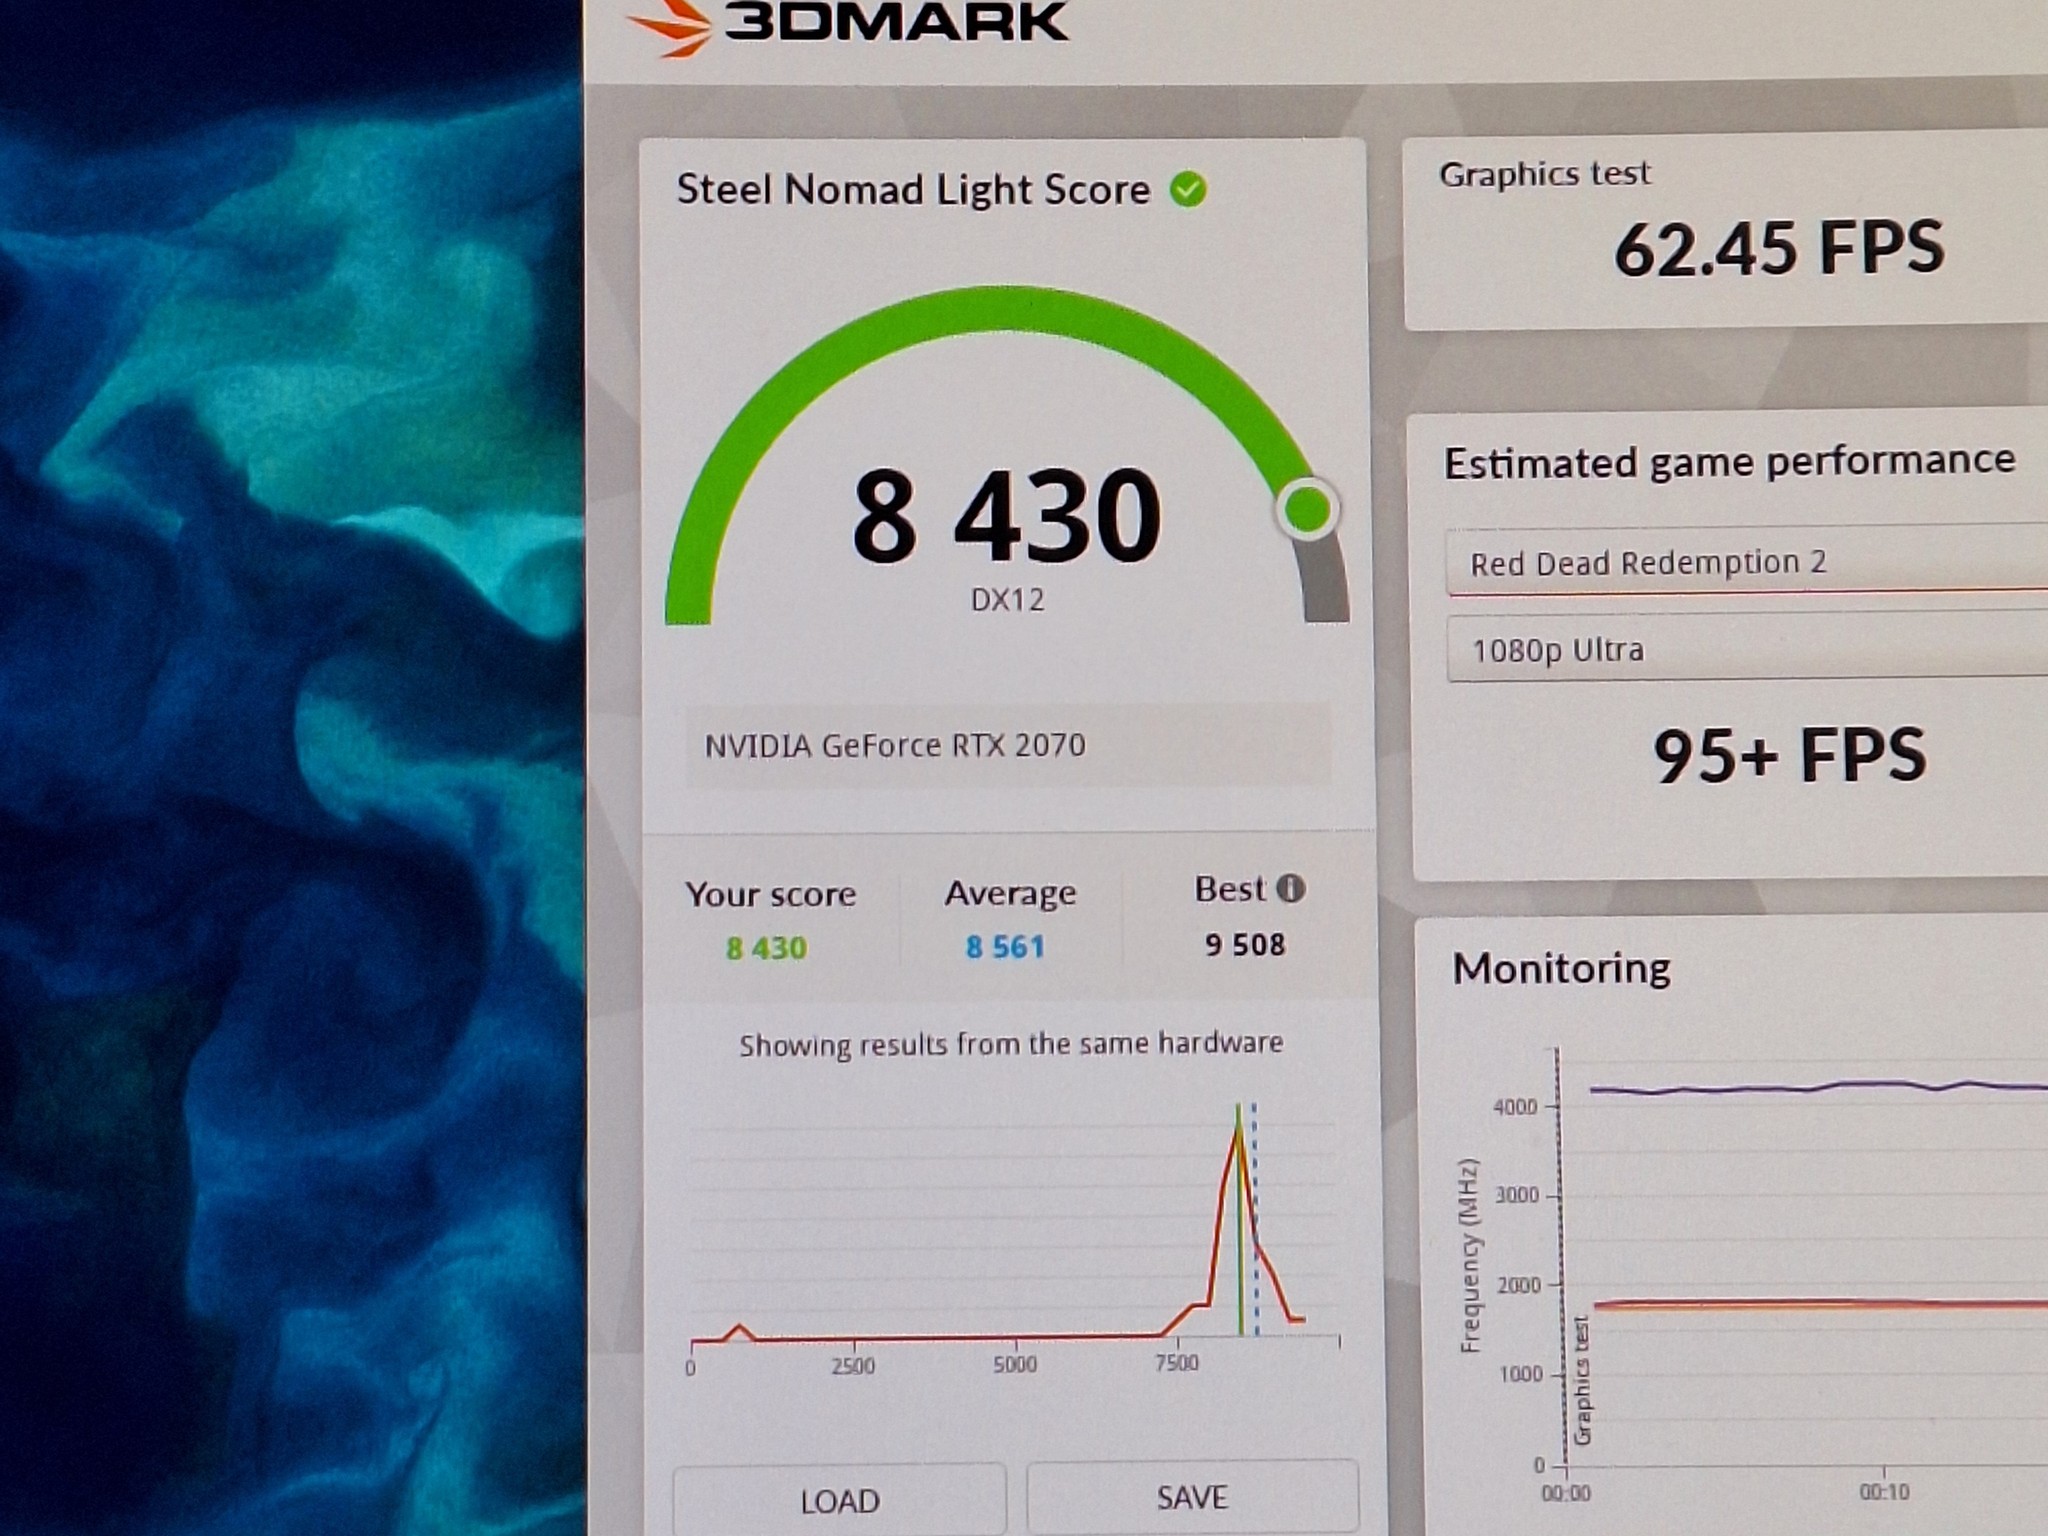Screen dimensions: 2048x1536
Task: Click the 3DMARK title text
Action: 896,22
